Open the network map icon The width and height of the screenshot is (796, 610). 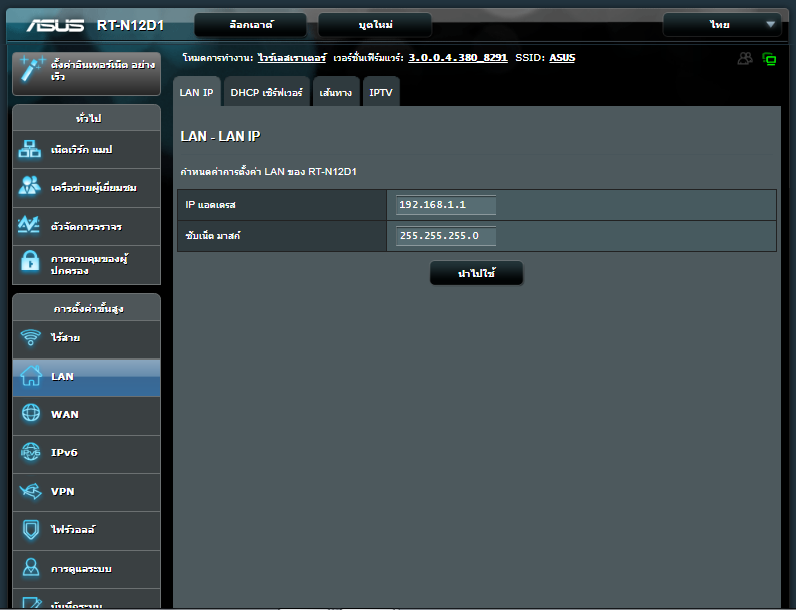pos(30,149)
